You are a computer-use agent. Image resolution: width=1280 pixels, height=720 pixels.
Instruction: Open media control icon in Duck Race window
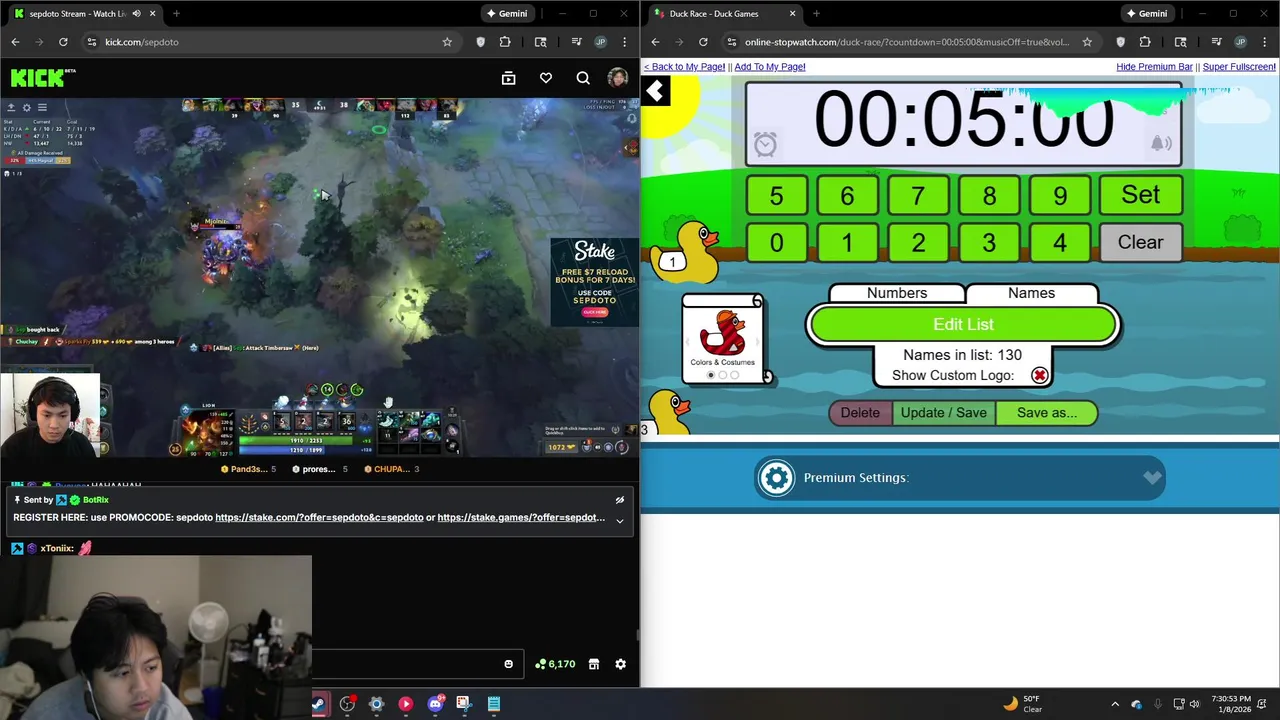(x=1216, y=42)
